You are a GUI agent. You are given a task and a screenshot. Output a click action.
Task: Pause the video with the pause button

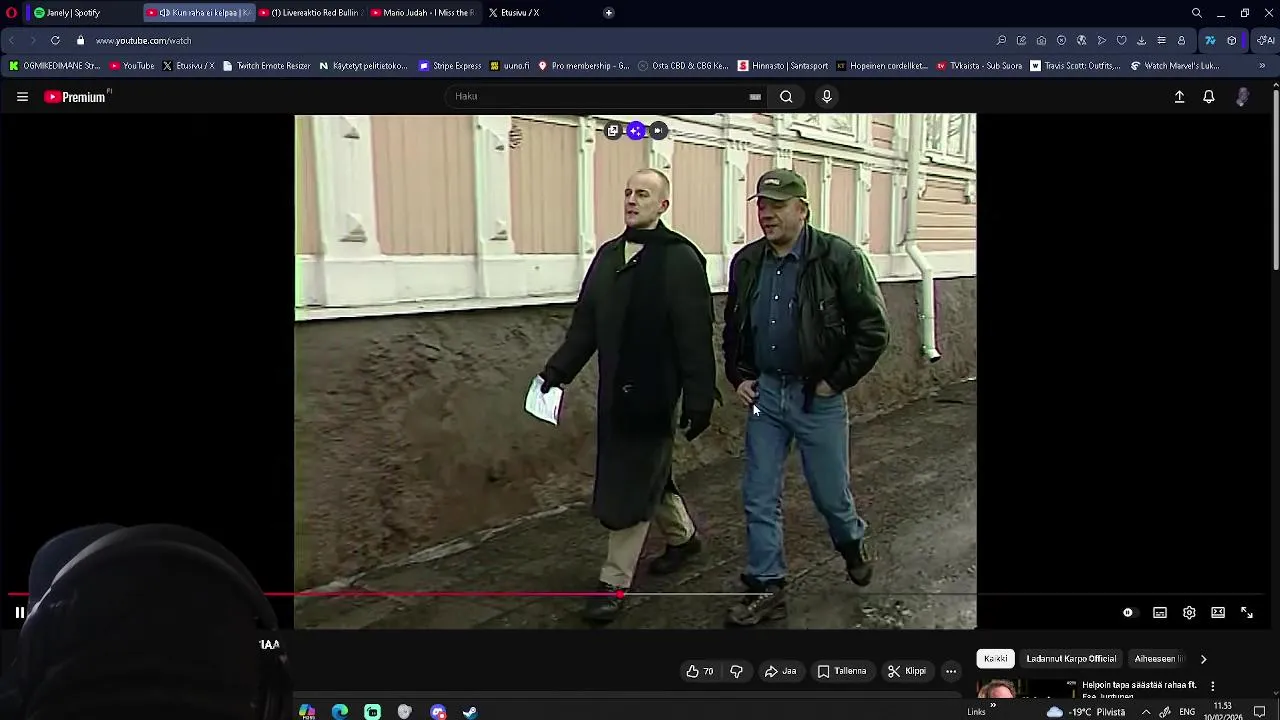tap(19, 613)
